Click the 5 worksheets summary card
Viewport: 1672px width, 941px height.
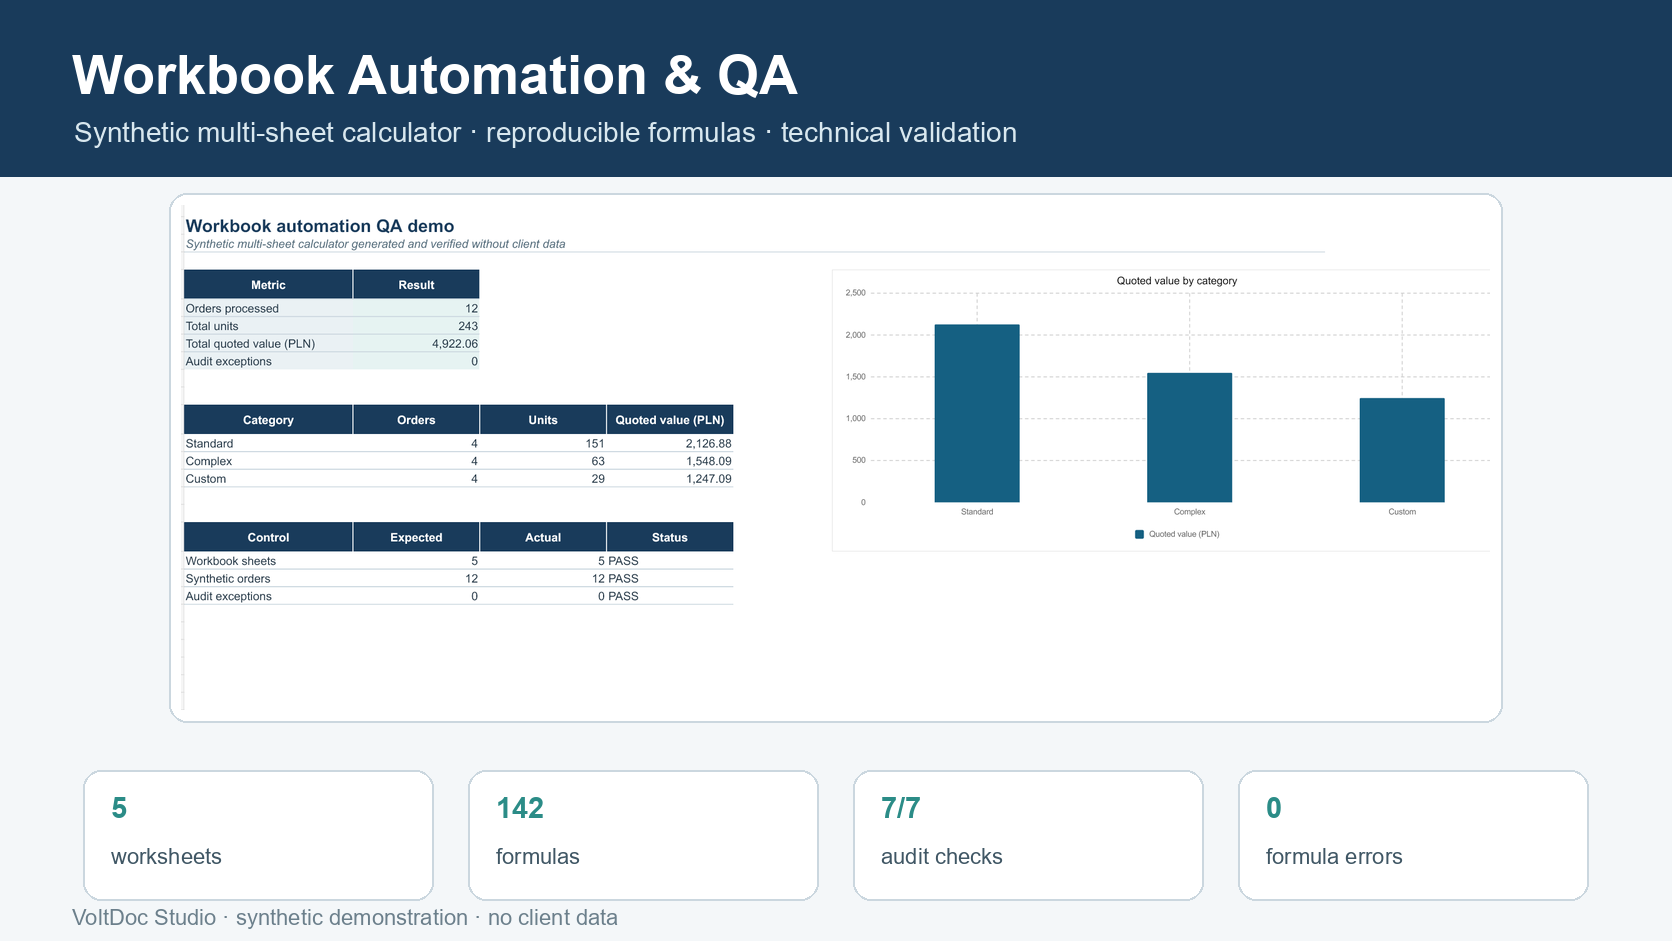click(258, 835)
